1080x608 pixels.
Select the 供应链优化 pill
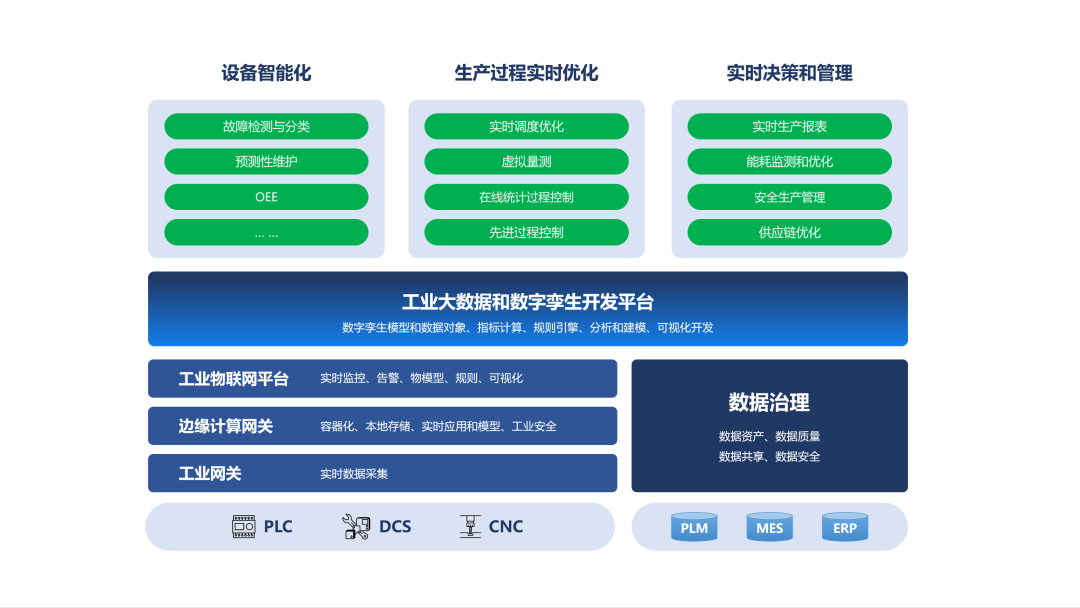coord(789,233)
